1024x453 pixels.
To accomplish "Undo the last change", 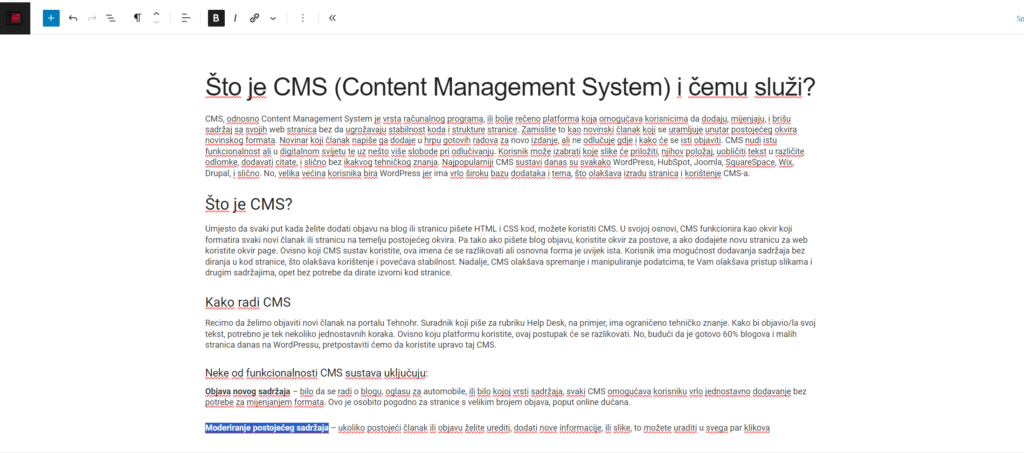I will coord(73,18).
